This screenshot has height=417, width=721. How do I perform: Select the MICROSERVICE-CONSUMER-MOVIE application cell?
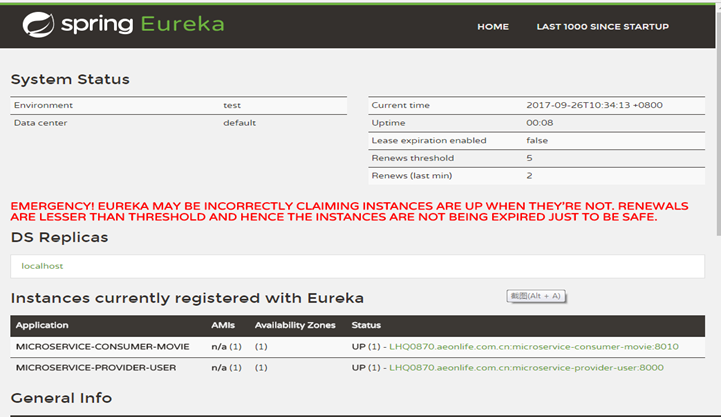[103, 347]
